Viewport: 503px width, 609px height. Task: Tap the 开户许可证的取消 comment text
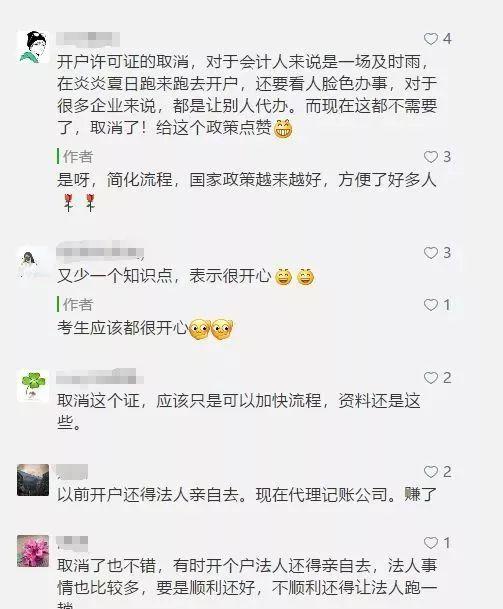point(247,95)
